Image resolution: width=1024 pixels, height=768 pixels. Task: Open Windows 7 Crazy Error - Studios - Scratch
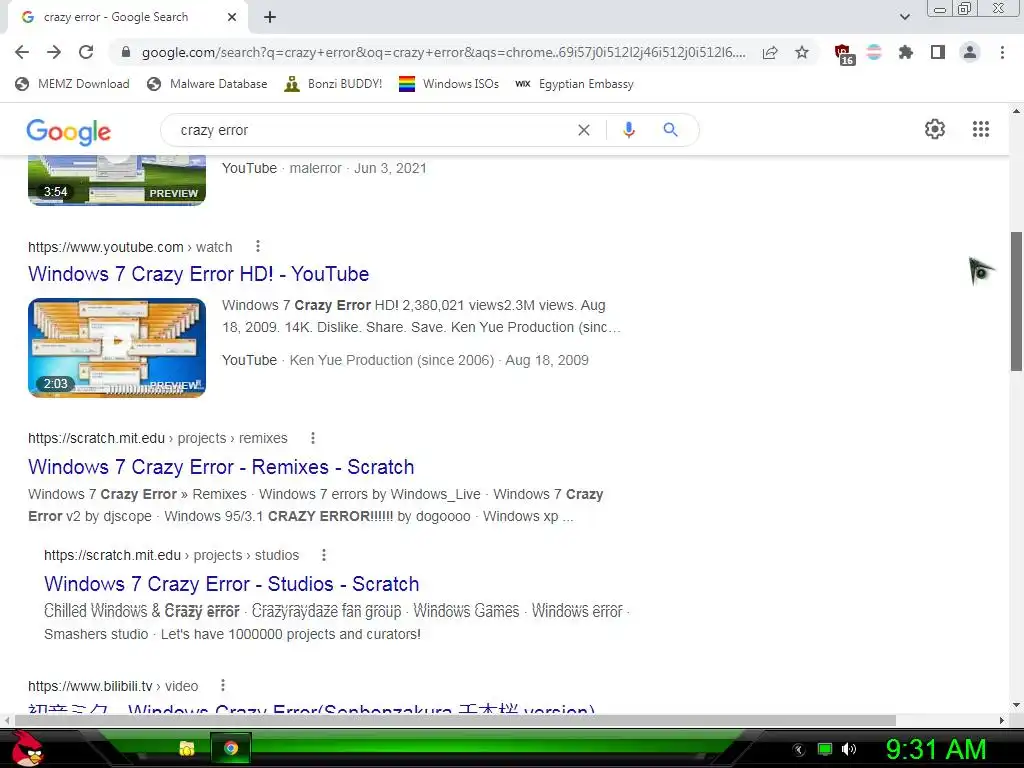pyautogui.click(x=232, y=584)
